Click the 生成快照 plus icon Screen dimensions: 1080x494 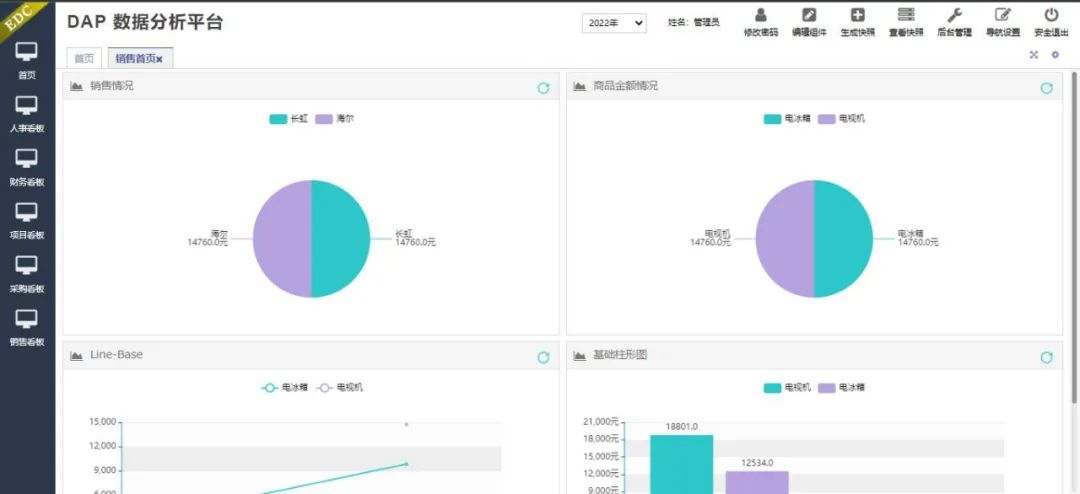(858, 14)
